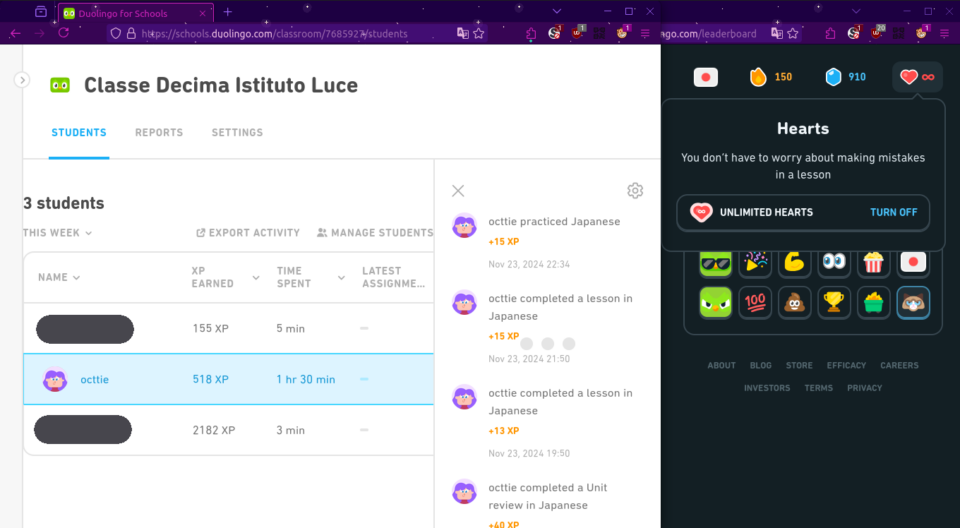Close the octtie activity panel

pyautogui.click(x=458, y=191)
